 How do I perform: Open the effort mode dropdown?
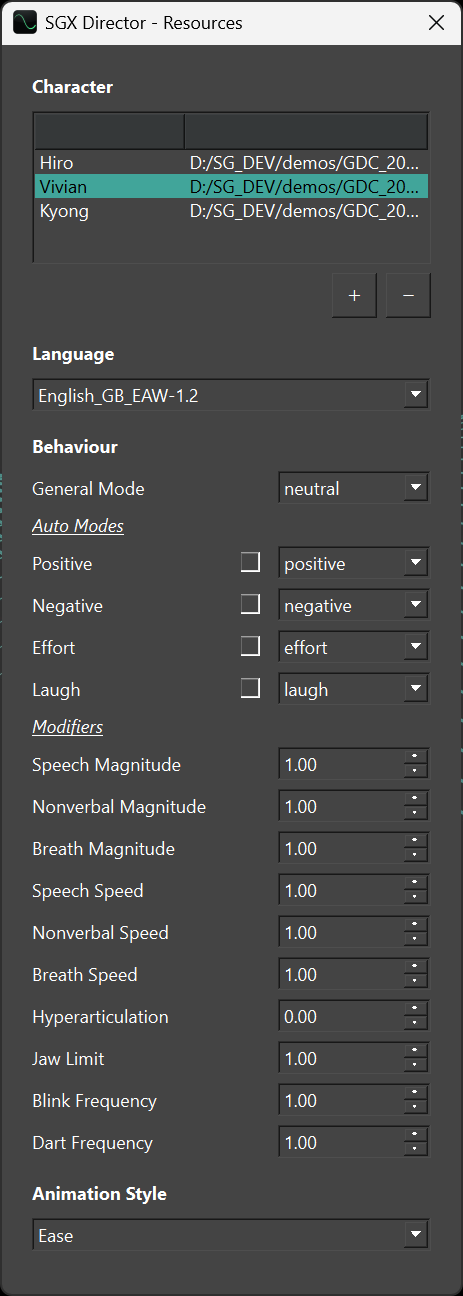coord(353,647)
